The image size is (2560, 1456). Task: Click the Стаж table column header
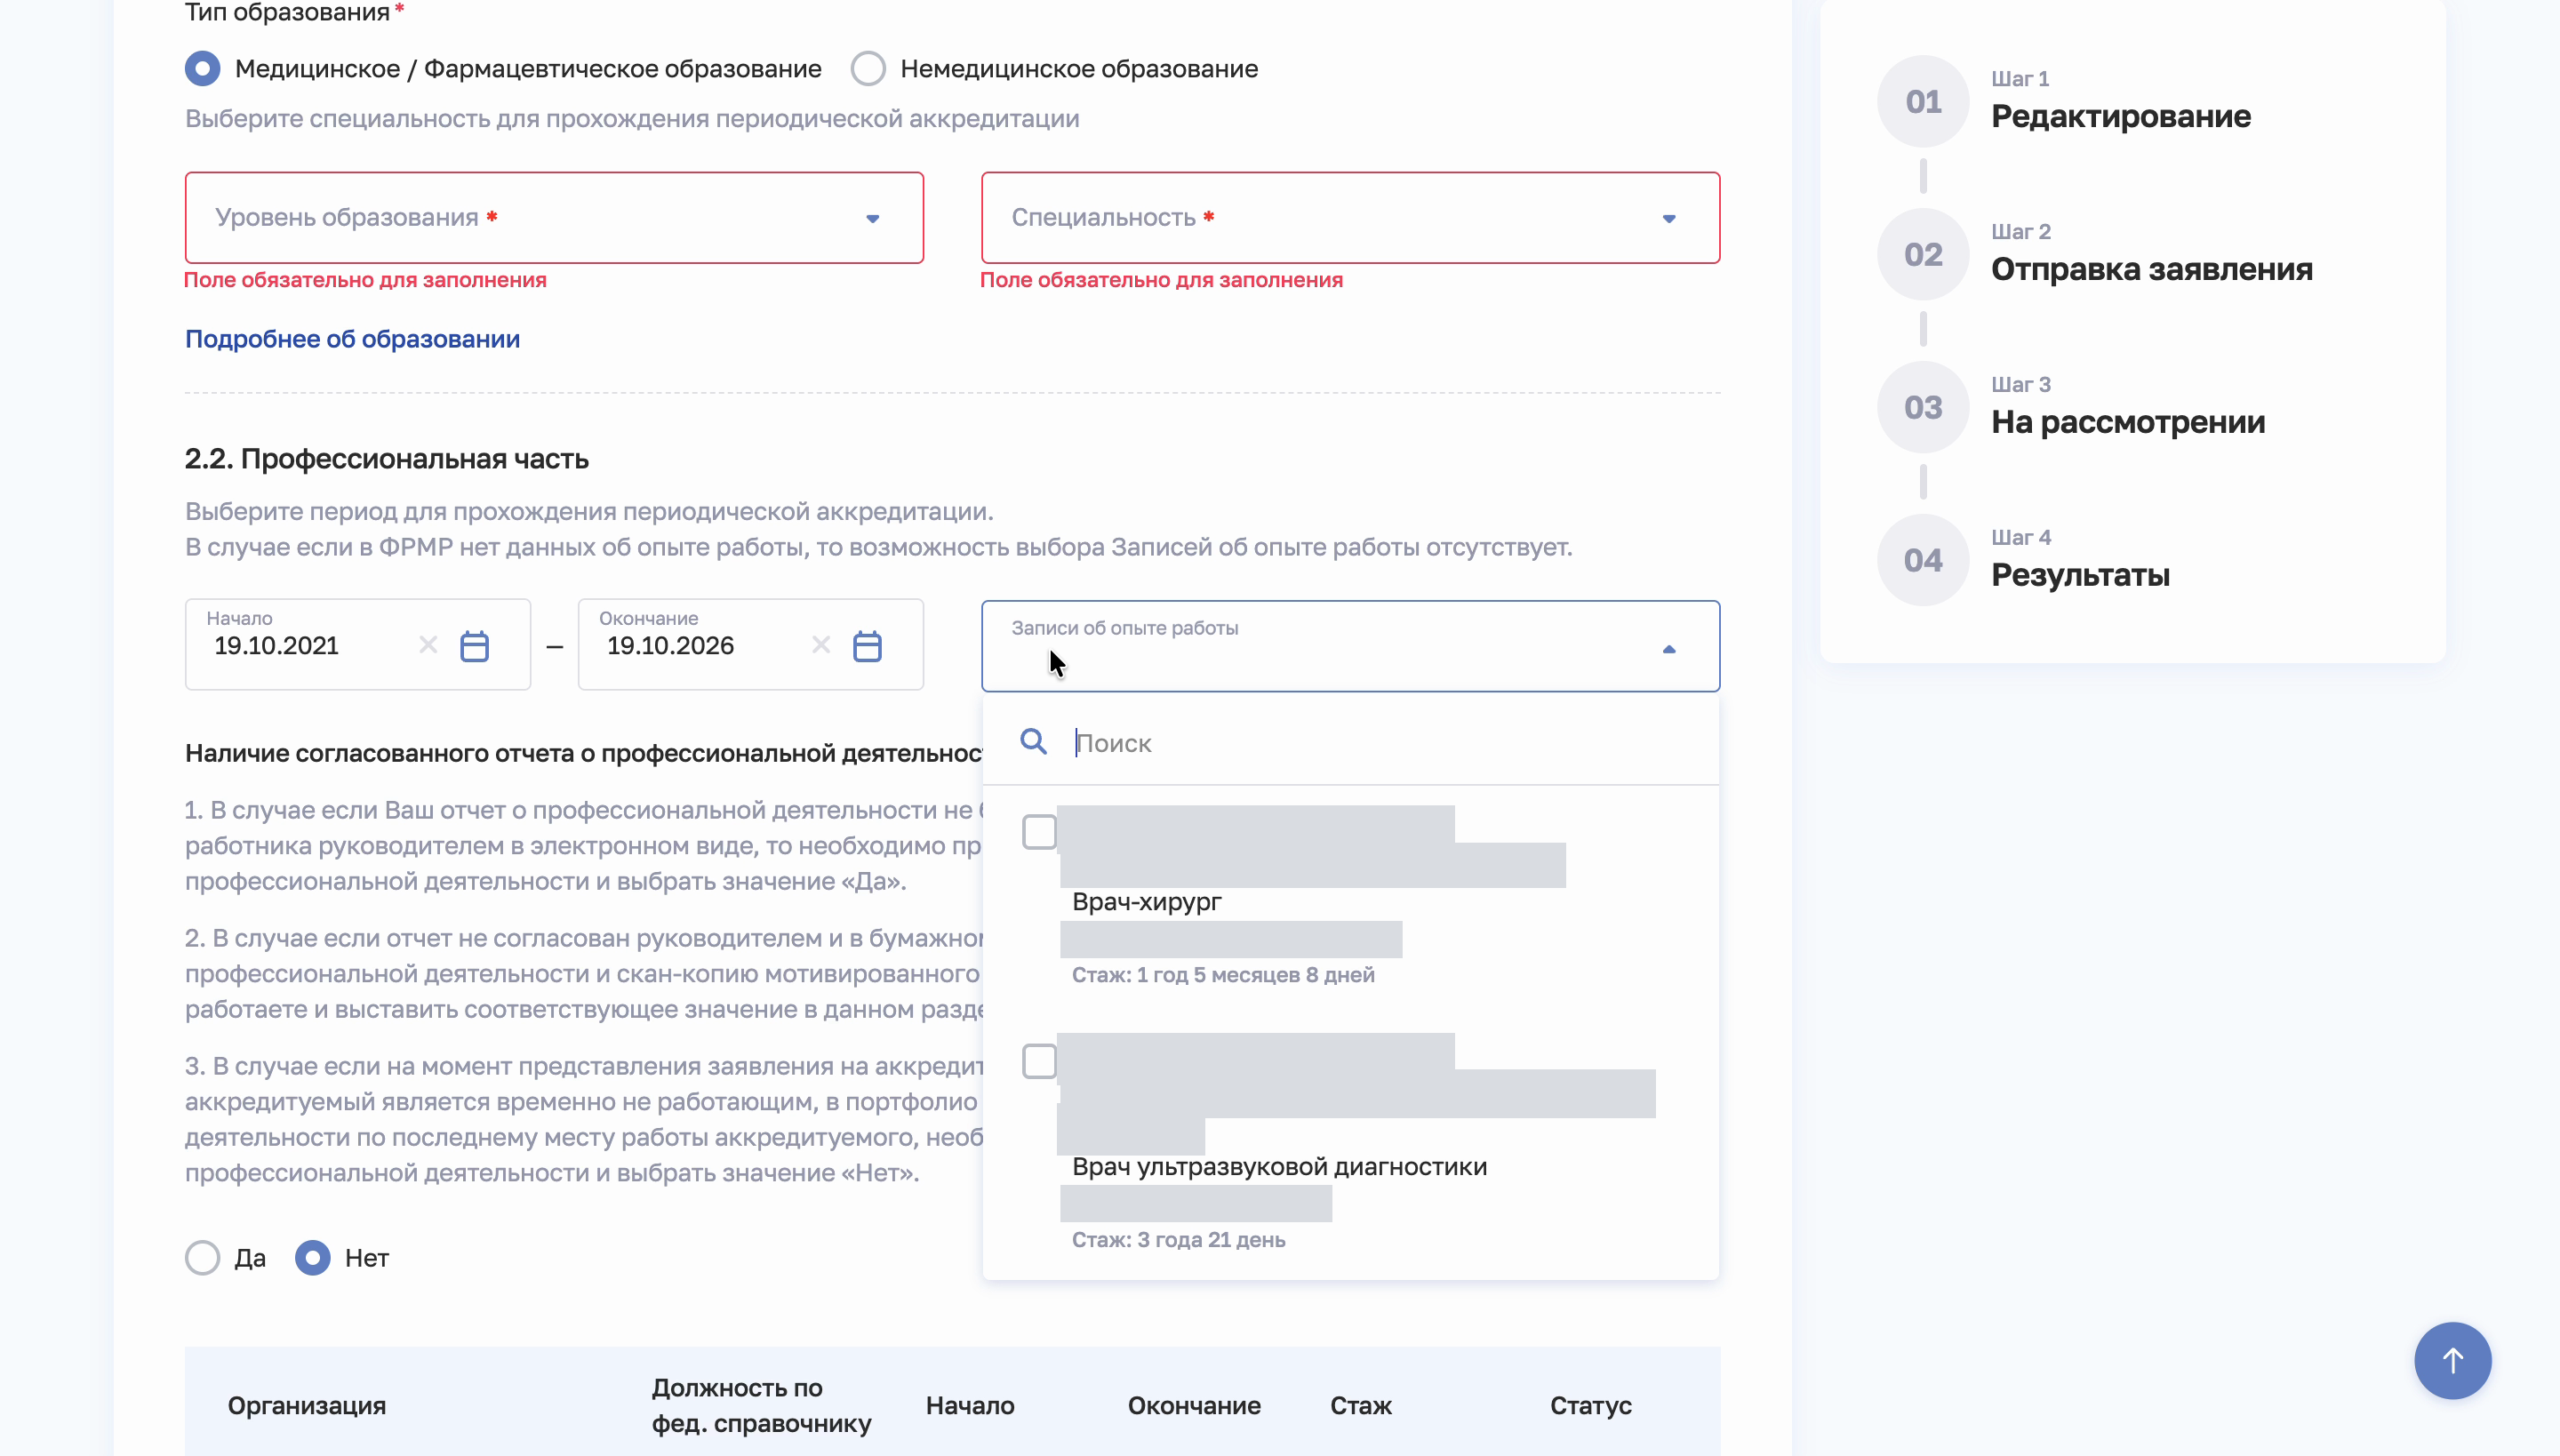click(1360, 1405)
